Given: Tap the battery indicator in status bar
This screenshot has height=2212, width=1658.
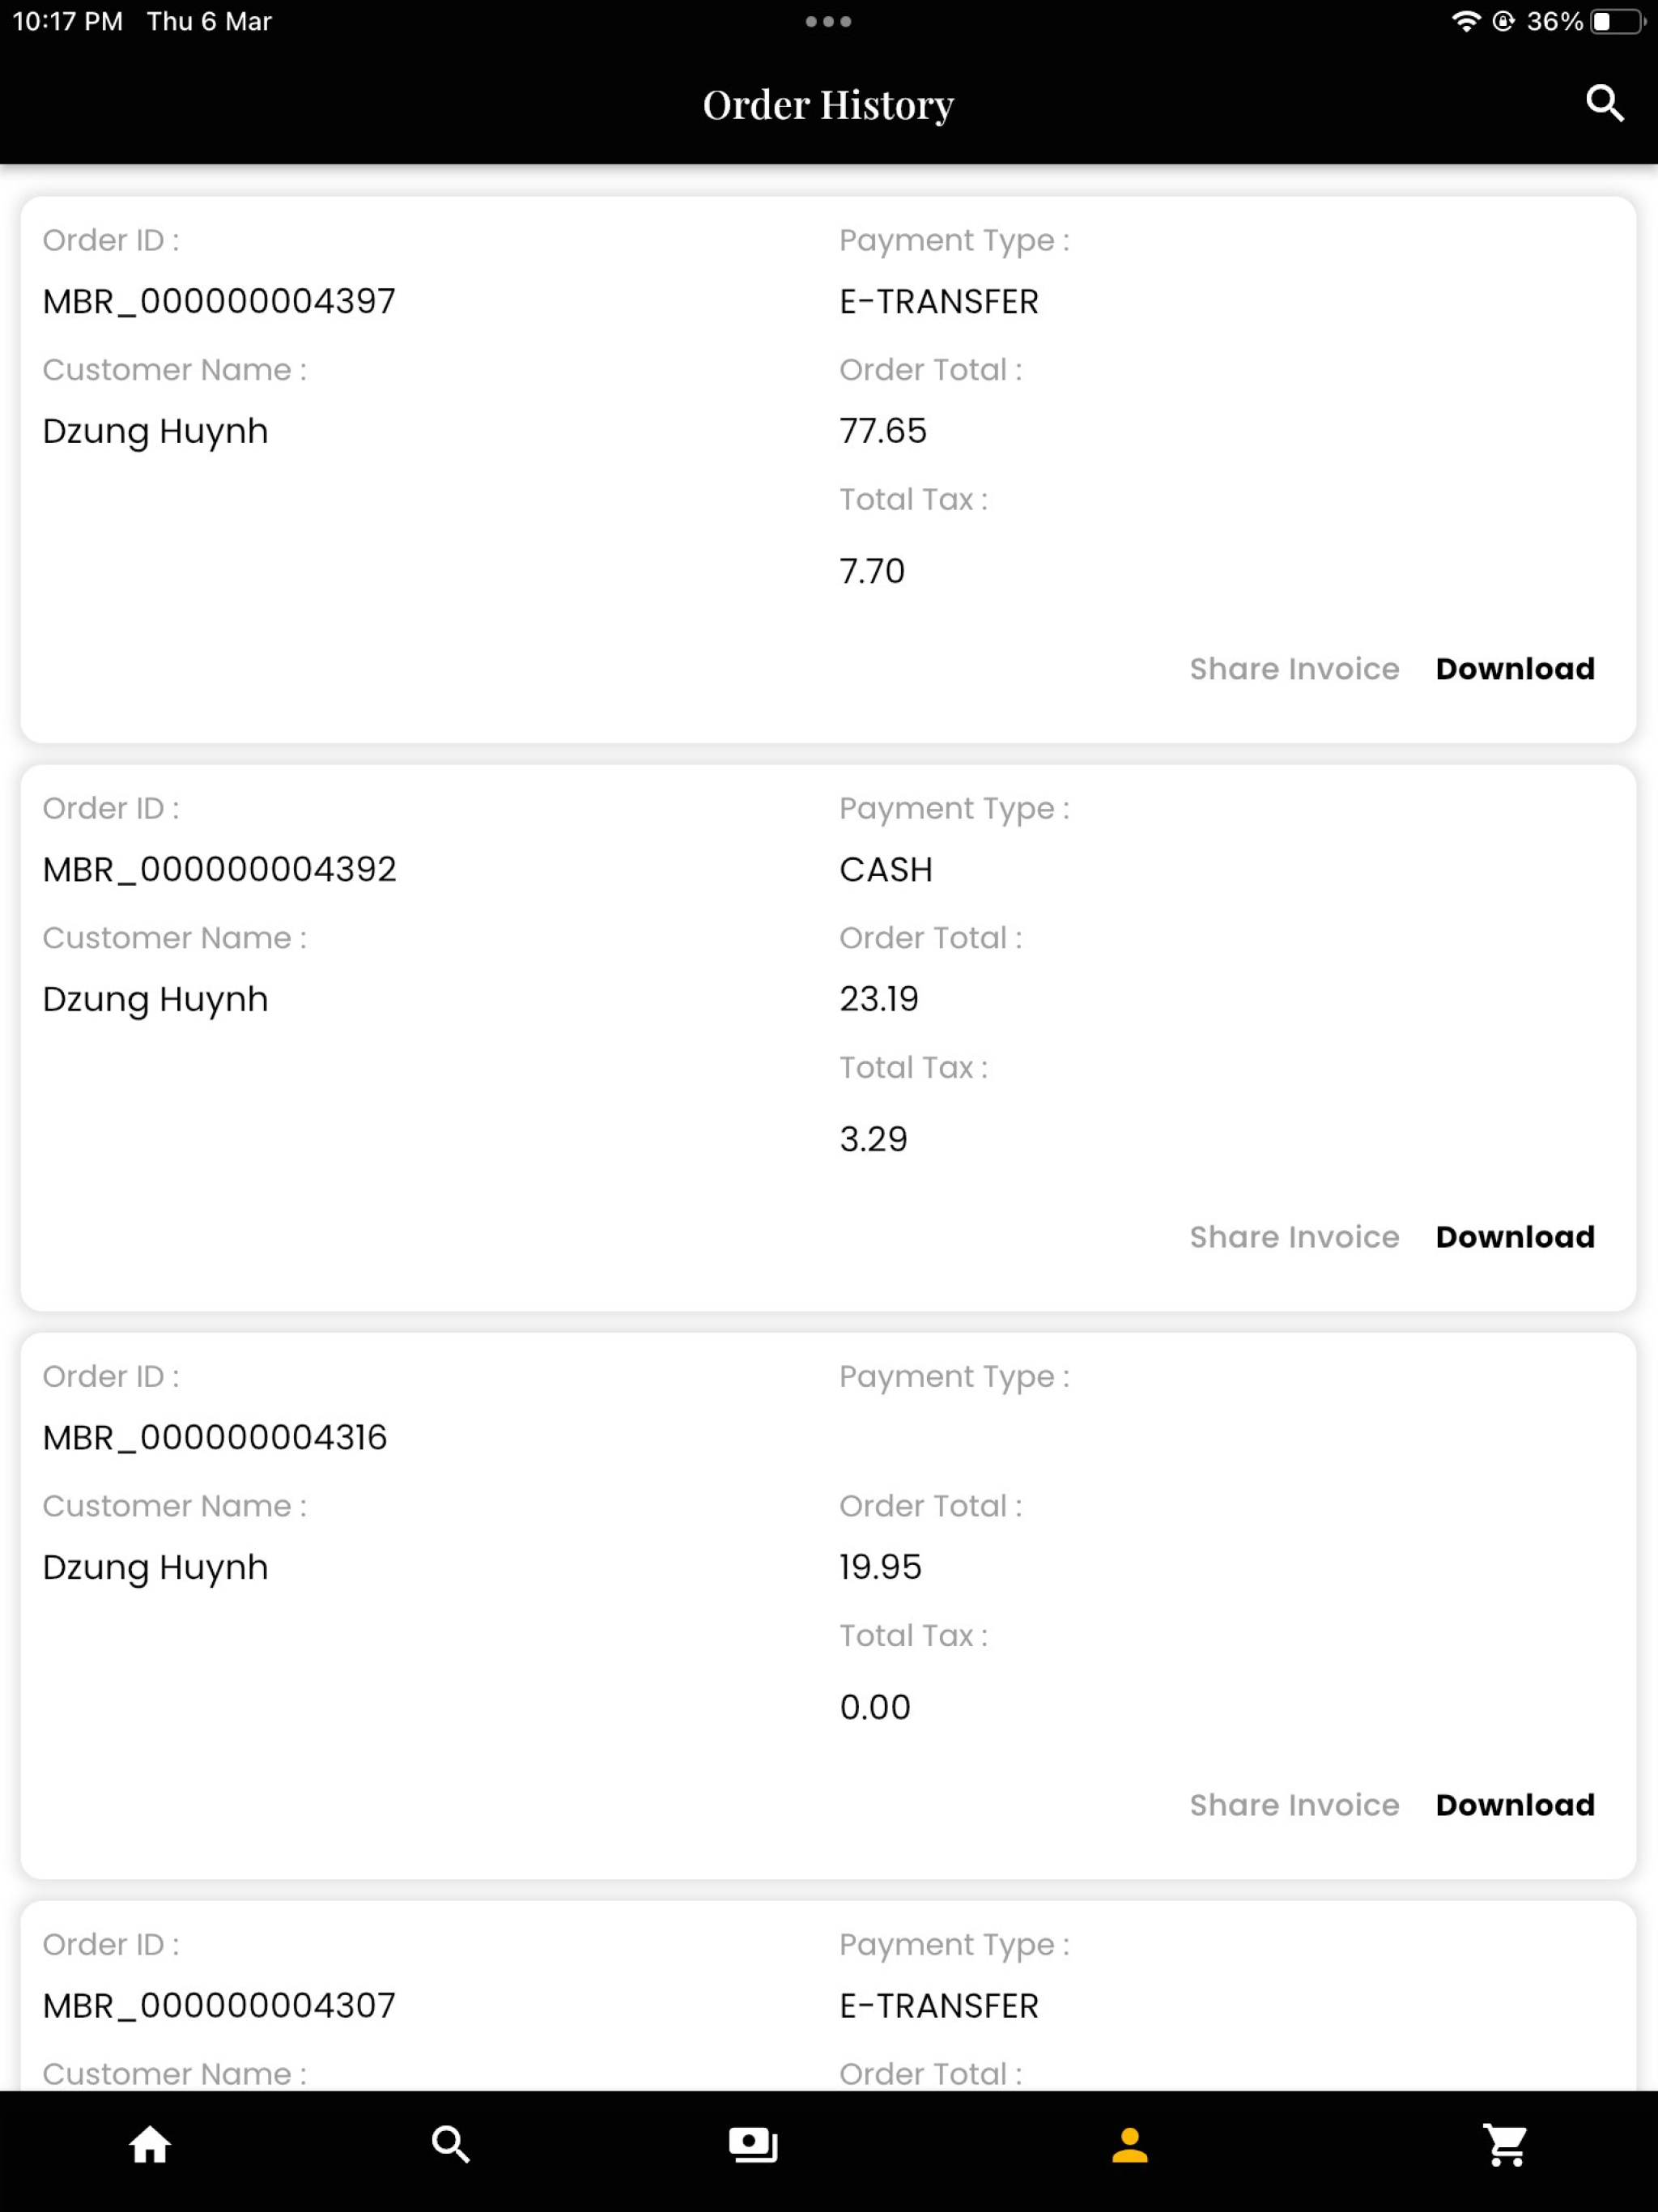Looking at the screenshot, I should 1617,21.
